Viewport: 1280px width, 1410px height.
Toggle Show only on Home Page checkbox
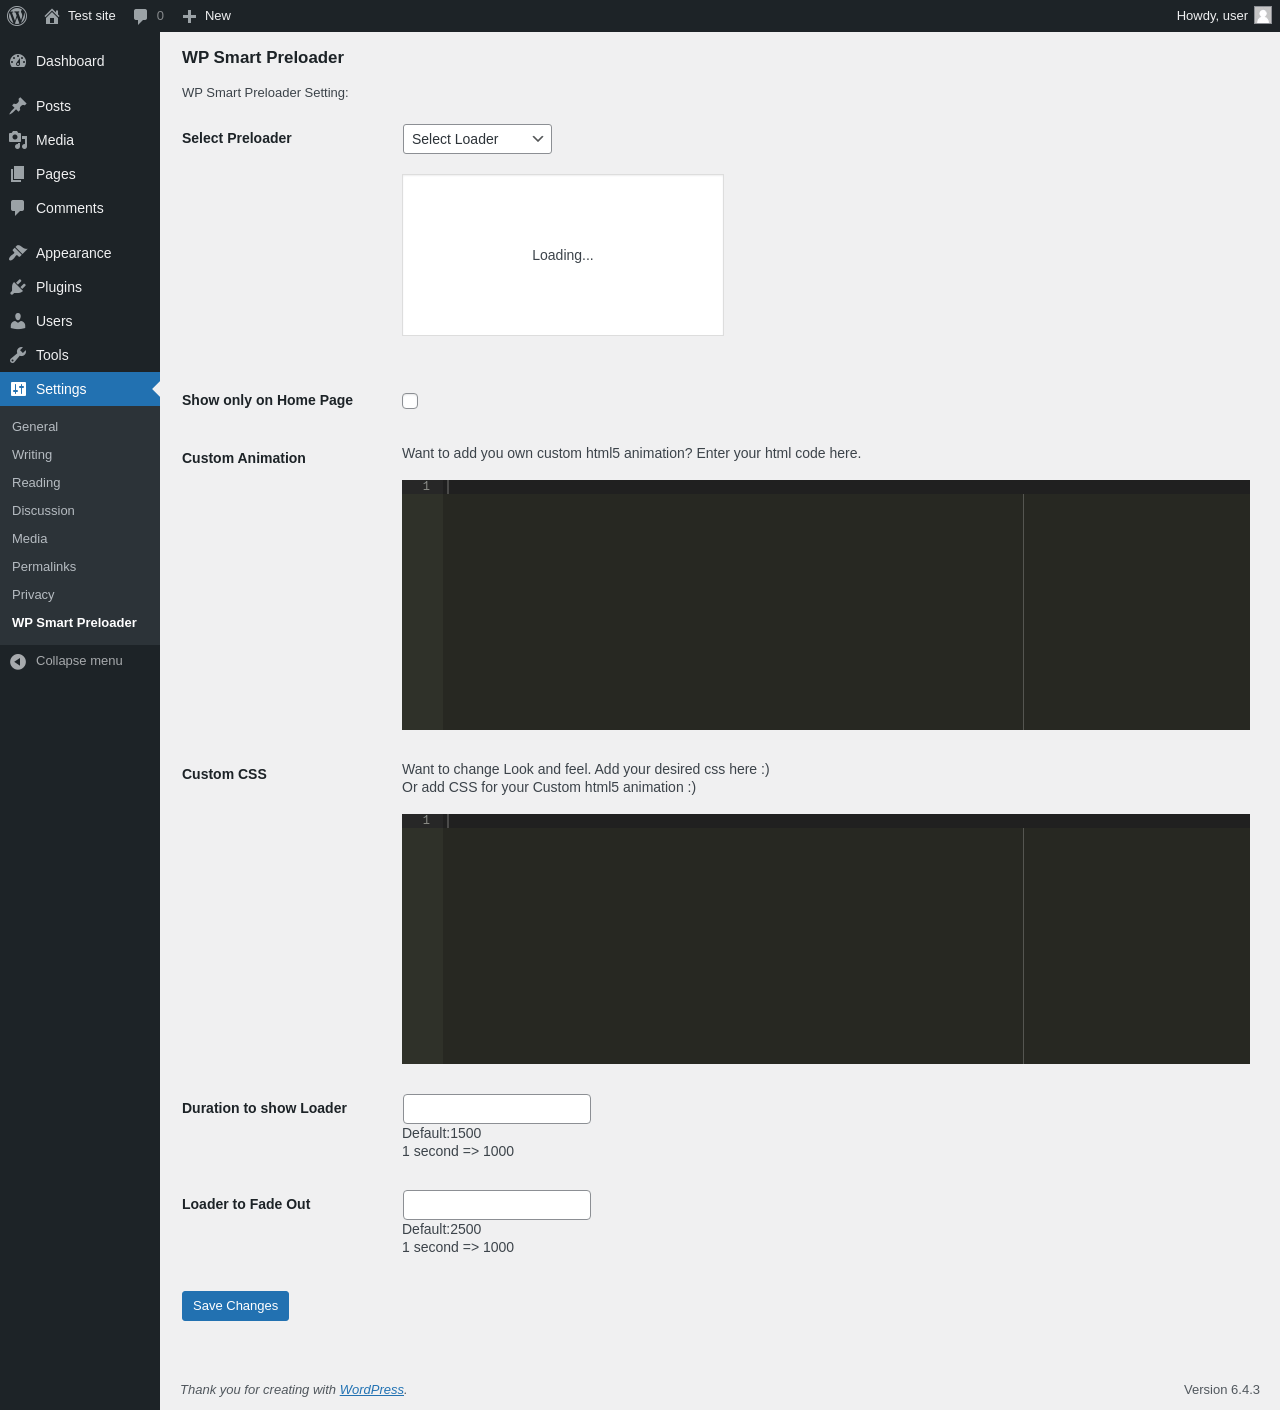[410, 401]
